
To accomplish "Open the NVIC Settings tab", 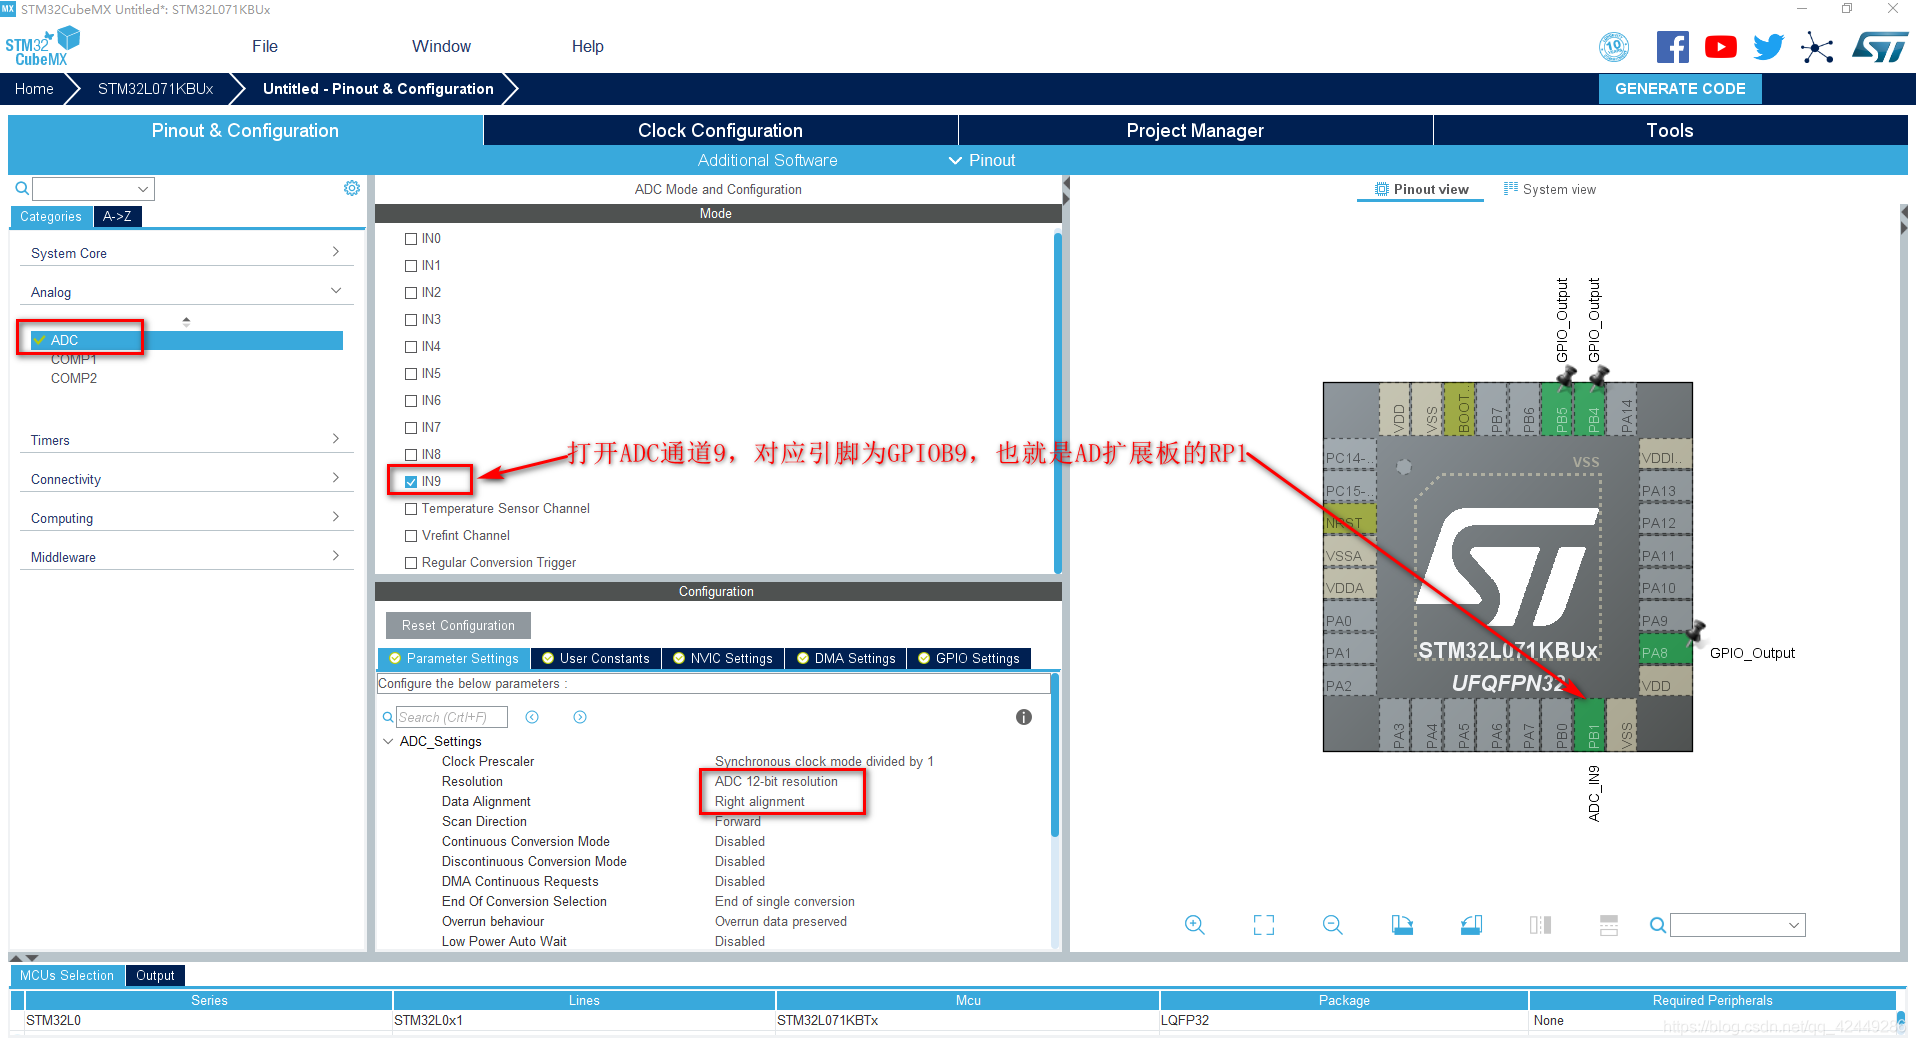I will click(x=723, y=658).
